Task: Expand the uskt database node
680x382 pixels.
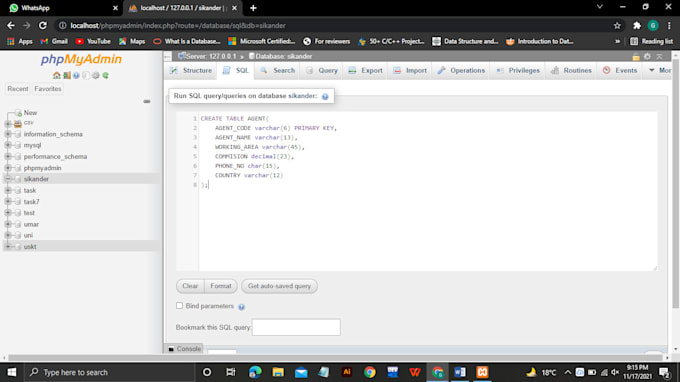Action: tap(8, 246)
